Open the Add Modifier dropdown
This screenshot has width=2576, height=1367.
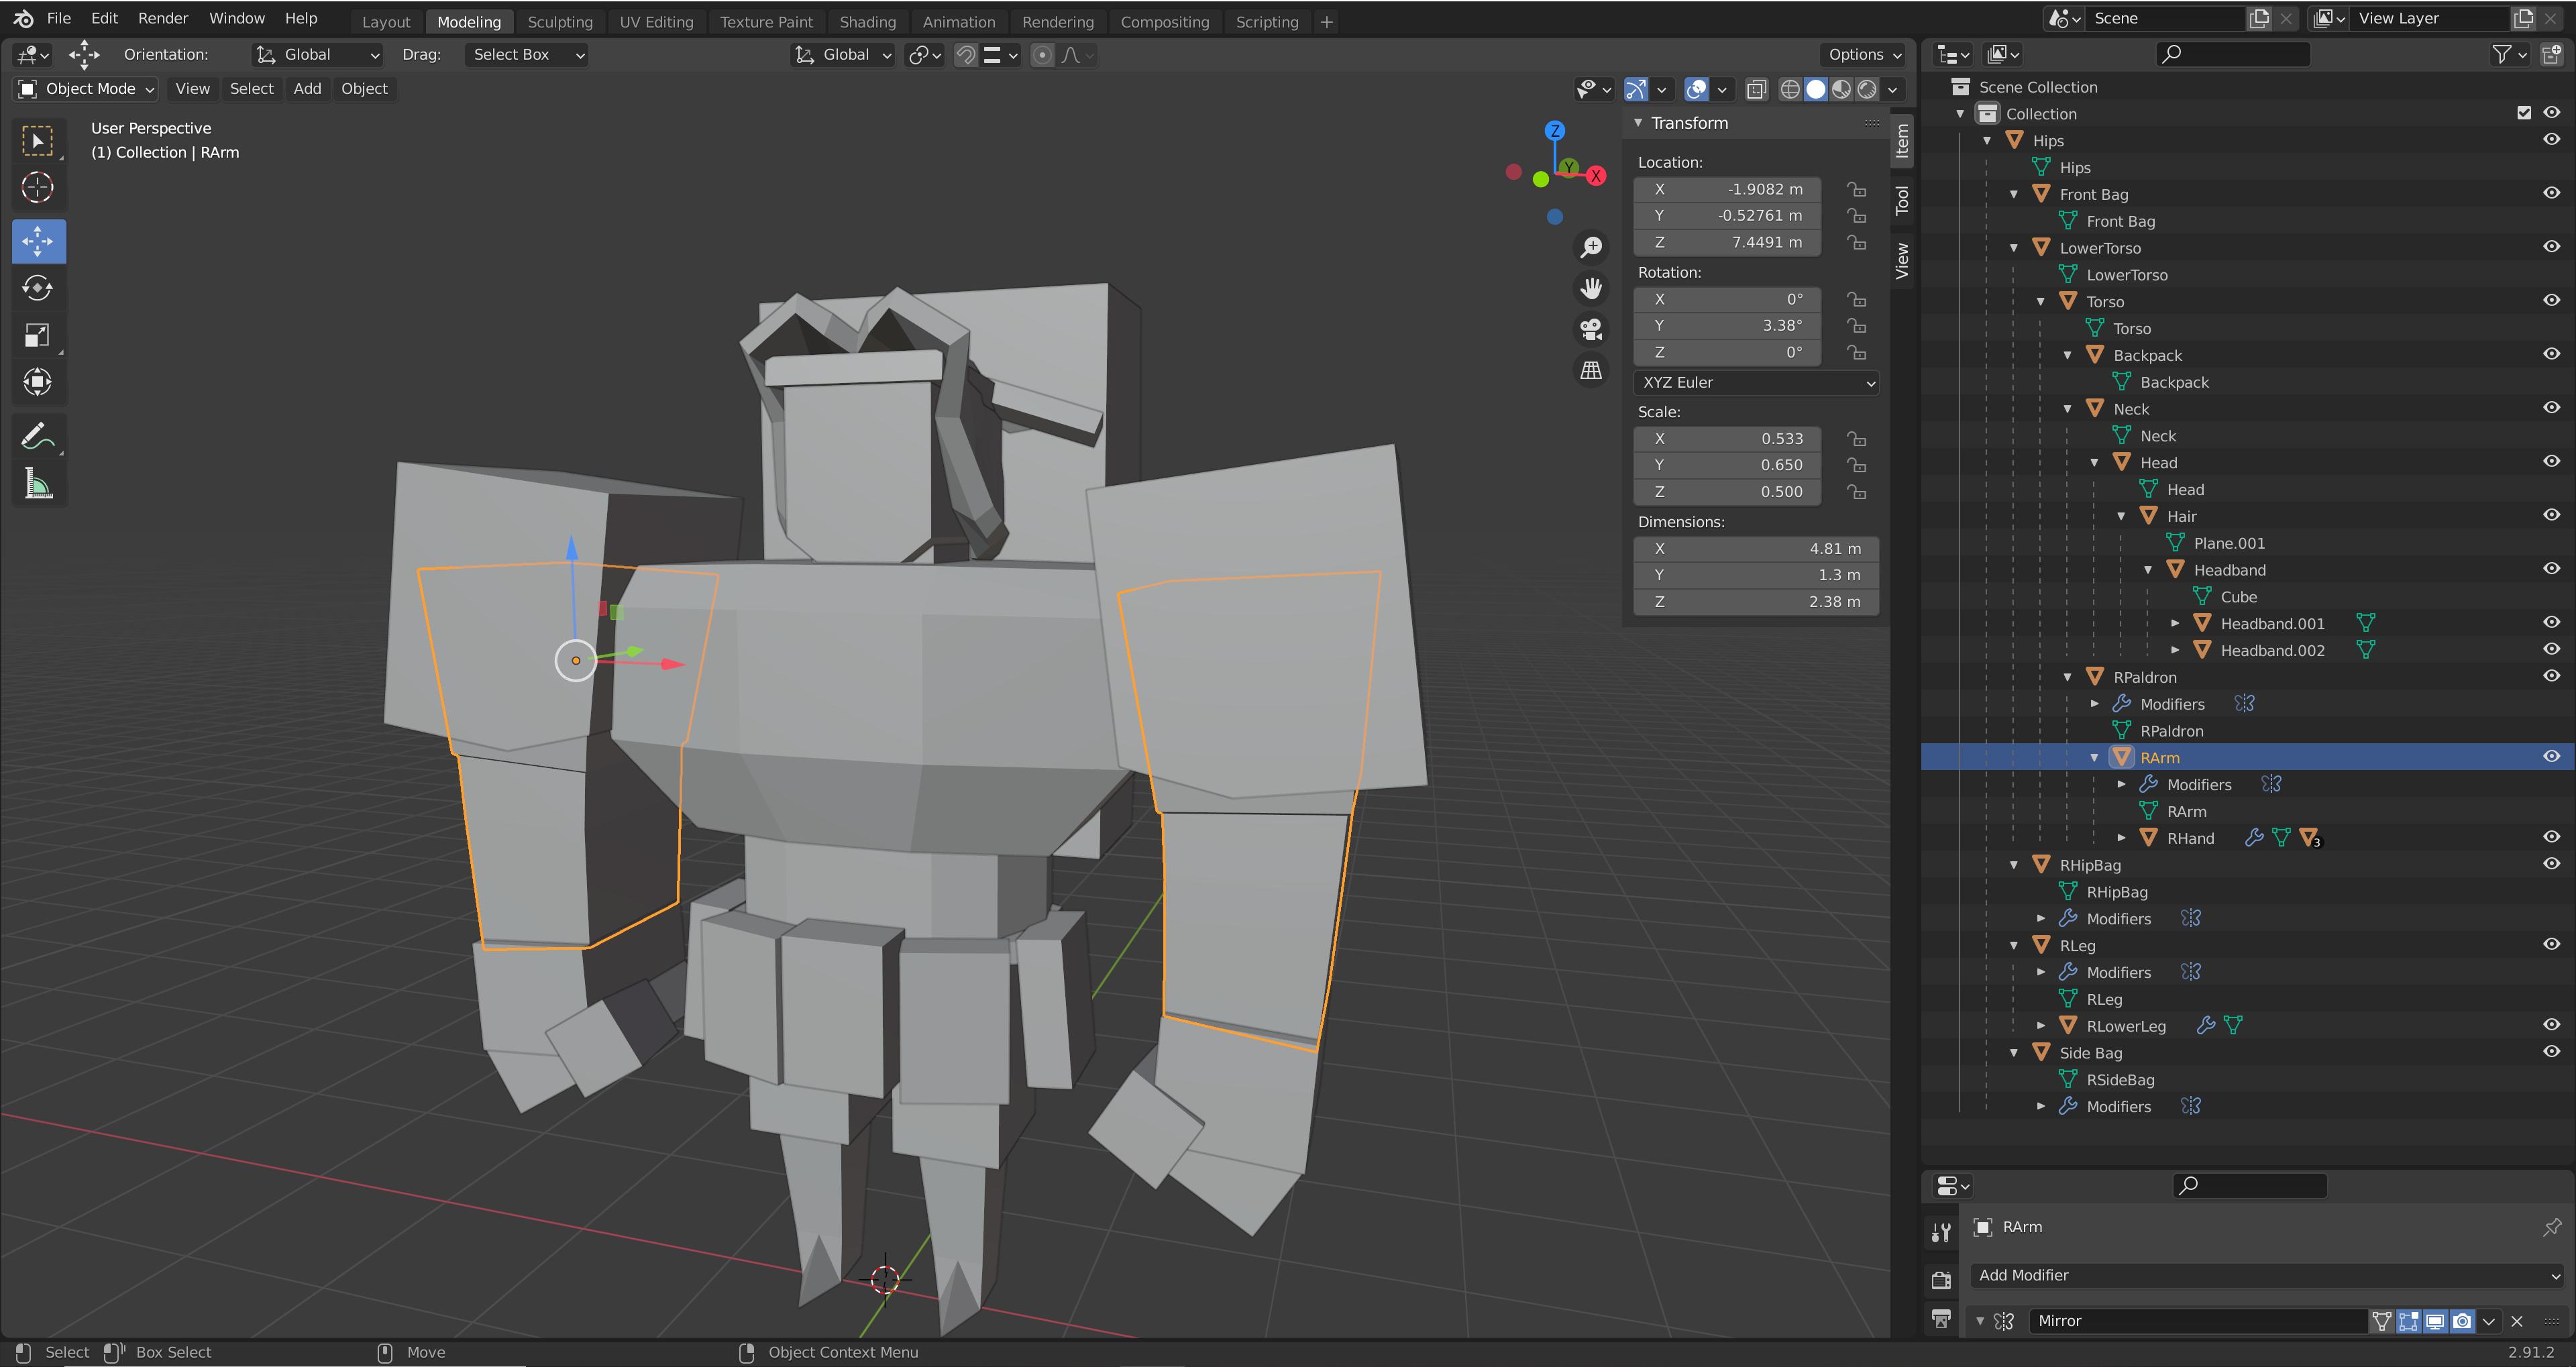pos(2266,1275)
